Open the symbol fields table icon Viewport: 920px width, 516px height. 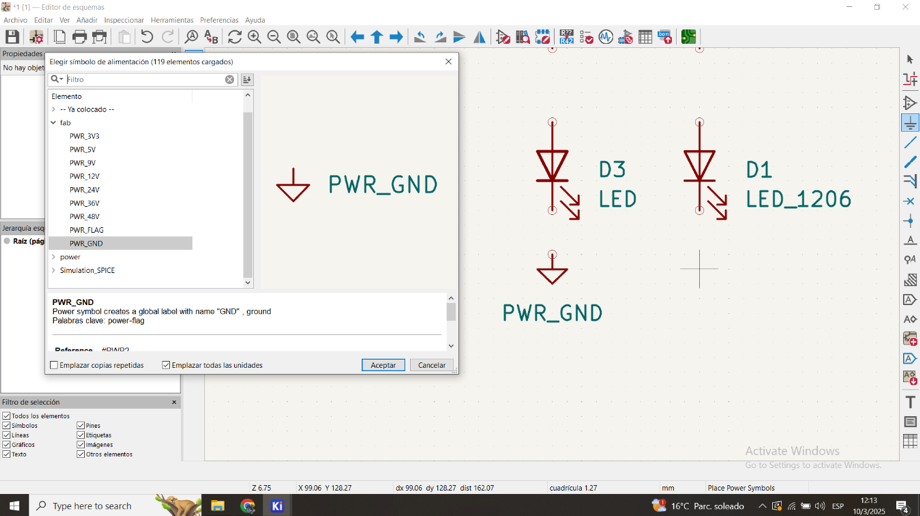[x=645, y=37]
